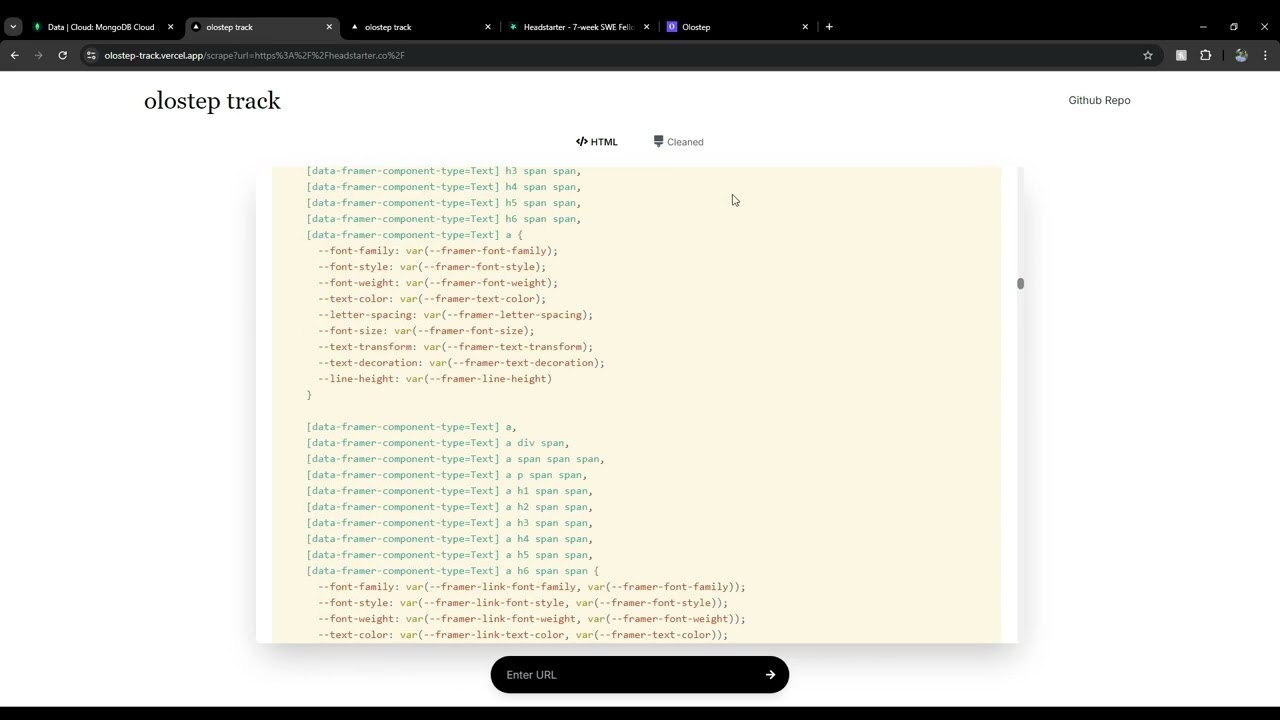Open the Github Repo link

[1099, 100]
